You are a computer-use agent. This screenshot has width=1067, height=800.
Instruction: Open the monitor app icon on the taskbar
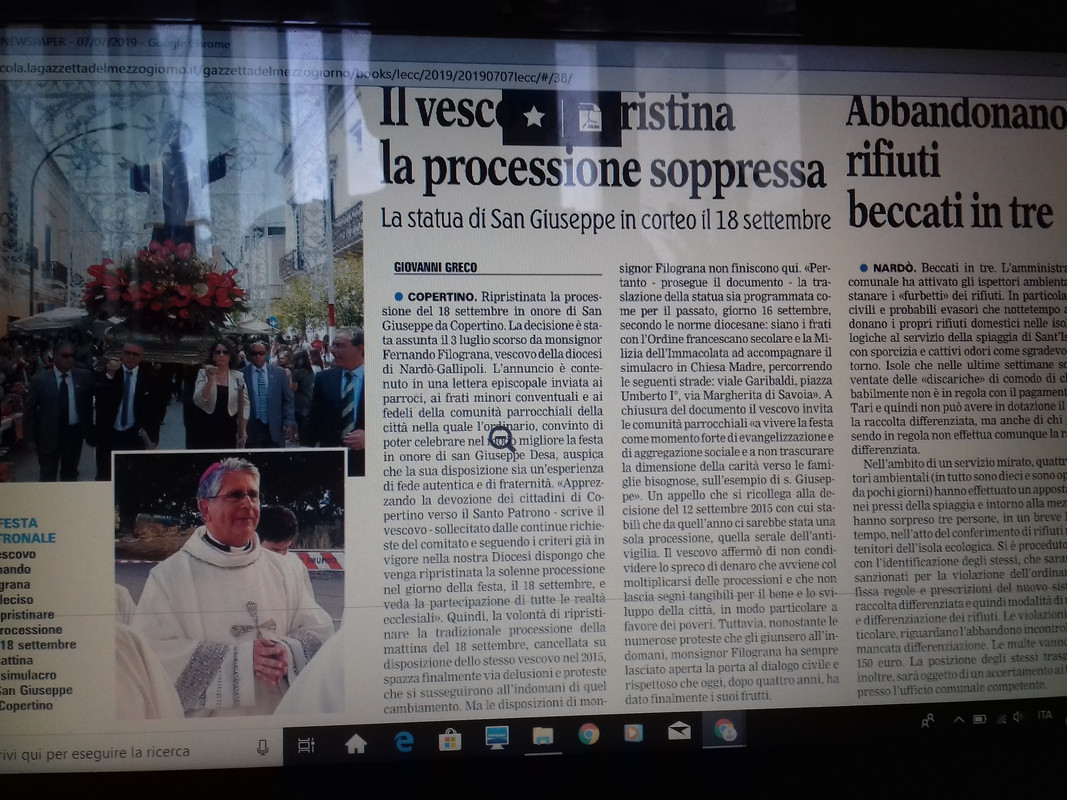[x=496, y=737]
